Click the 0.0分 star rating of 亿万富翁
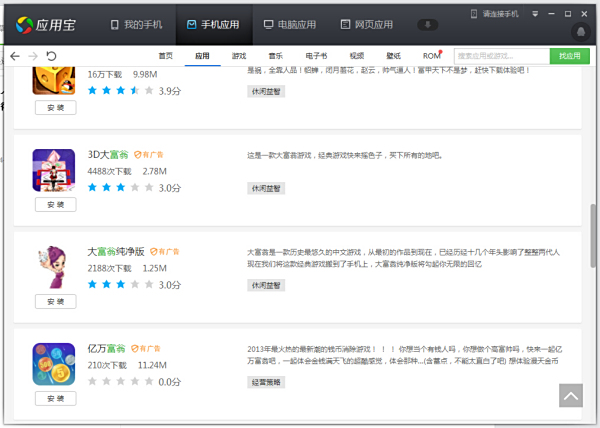The height and width of the screenshot is (428, 600). 134,382
